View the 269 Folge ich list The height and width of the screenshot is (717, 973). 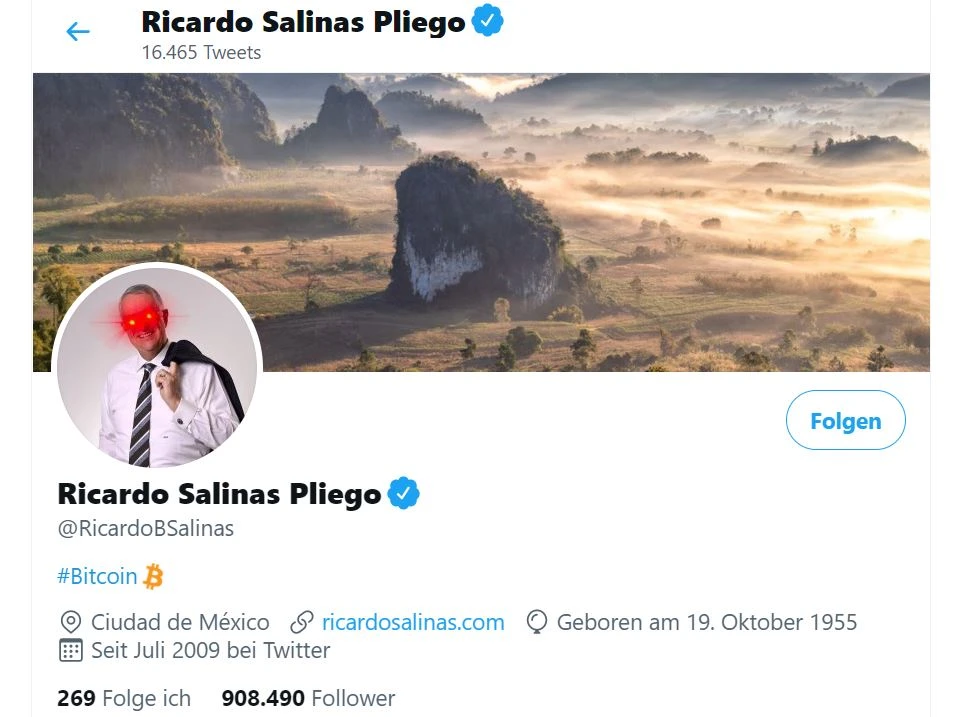pos(124,698)
